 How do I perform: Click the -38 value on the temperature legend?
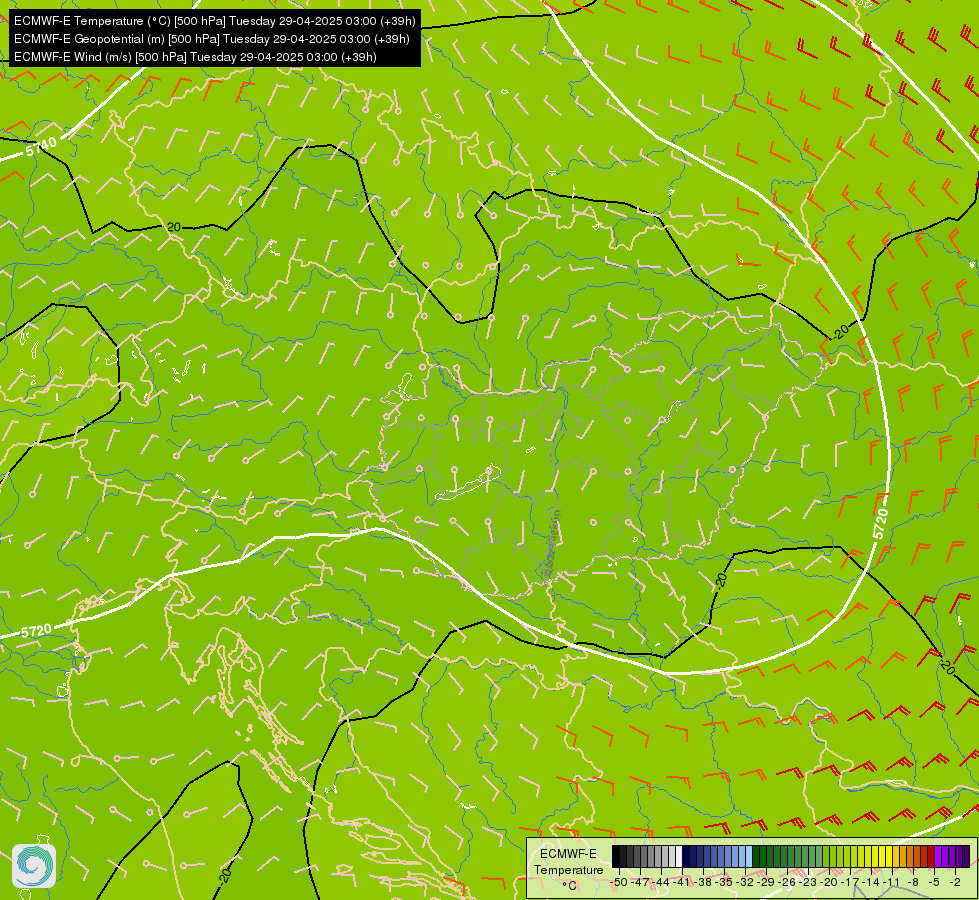[703, 882]
